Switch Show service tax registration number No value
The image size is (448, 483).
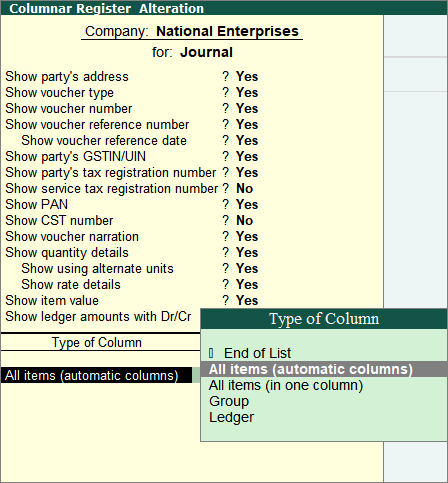point(245,189)
